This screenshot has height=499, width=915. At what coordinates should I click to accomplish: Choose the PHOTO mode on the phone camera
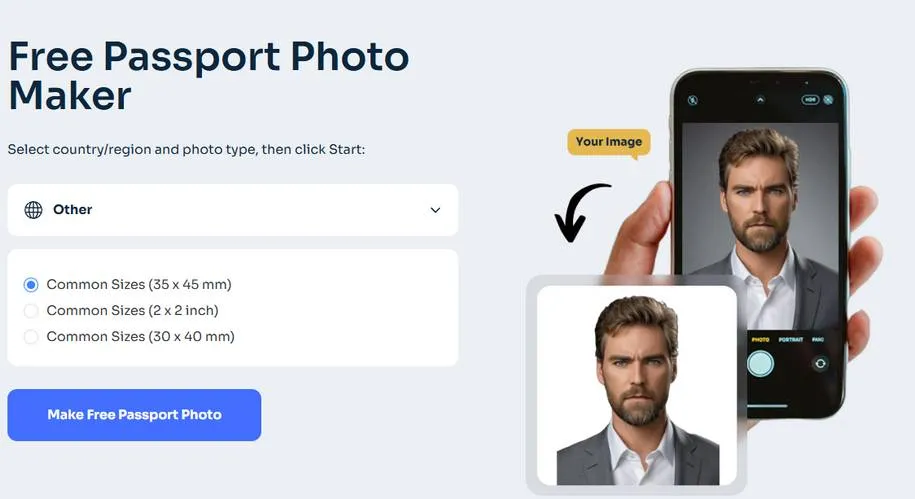click(760, 340)
